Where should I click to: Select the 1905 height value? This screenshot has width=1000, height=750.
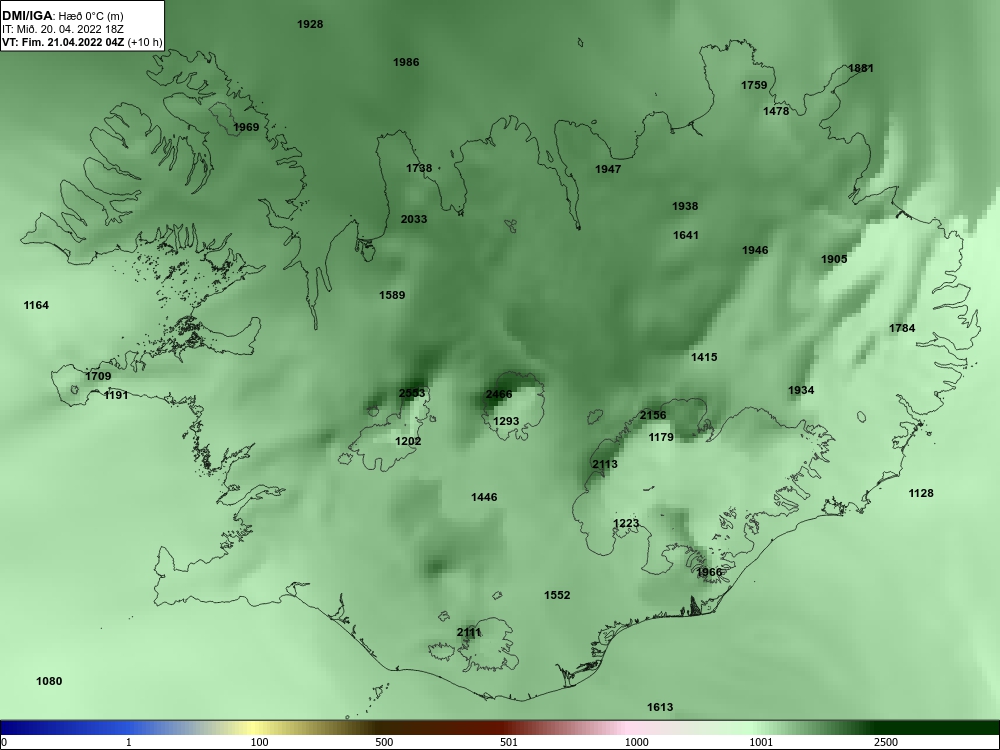[x=834, y=259]
